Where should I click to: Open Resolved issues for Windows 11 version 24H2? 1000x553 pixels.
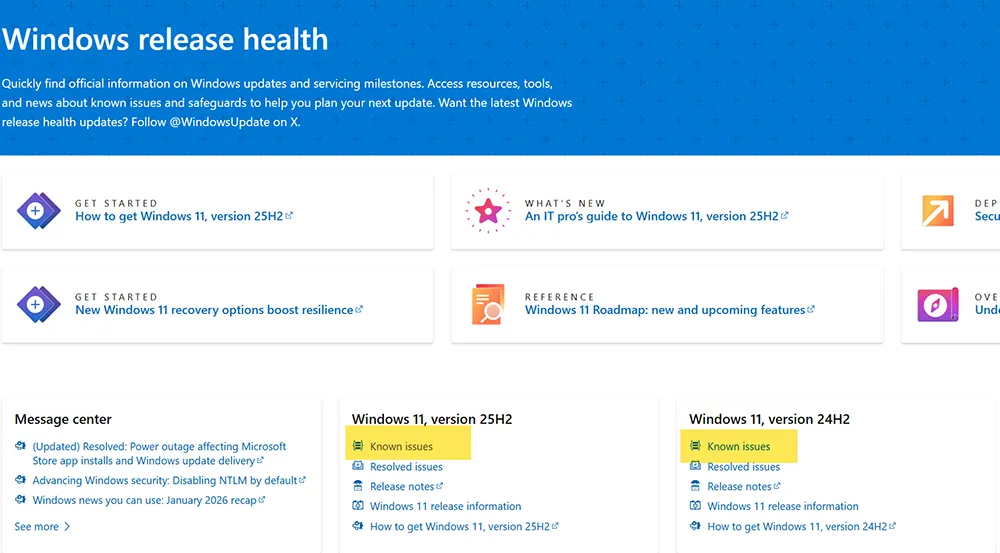pyautogui.click(x=744, y=467)
